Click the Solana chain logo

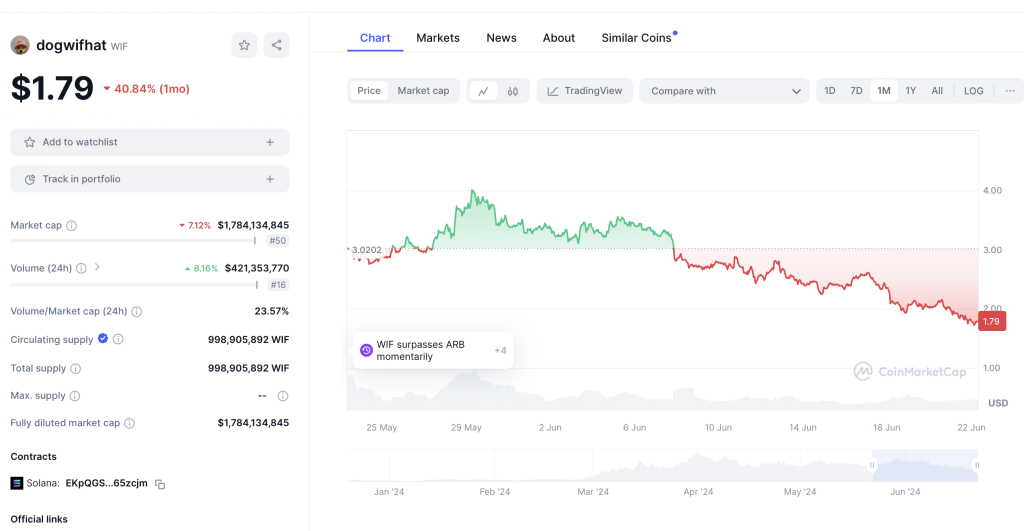click(16, 483)
